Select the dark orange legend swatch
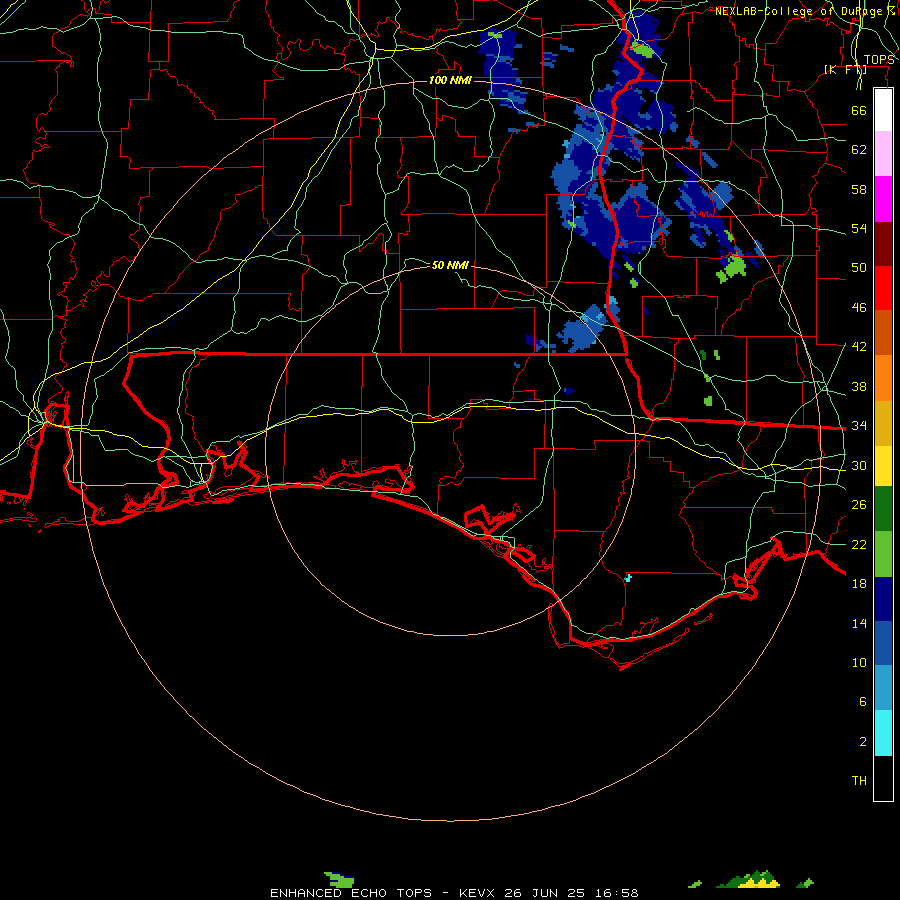The image size is (900, 900). [x=883, y=332]
